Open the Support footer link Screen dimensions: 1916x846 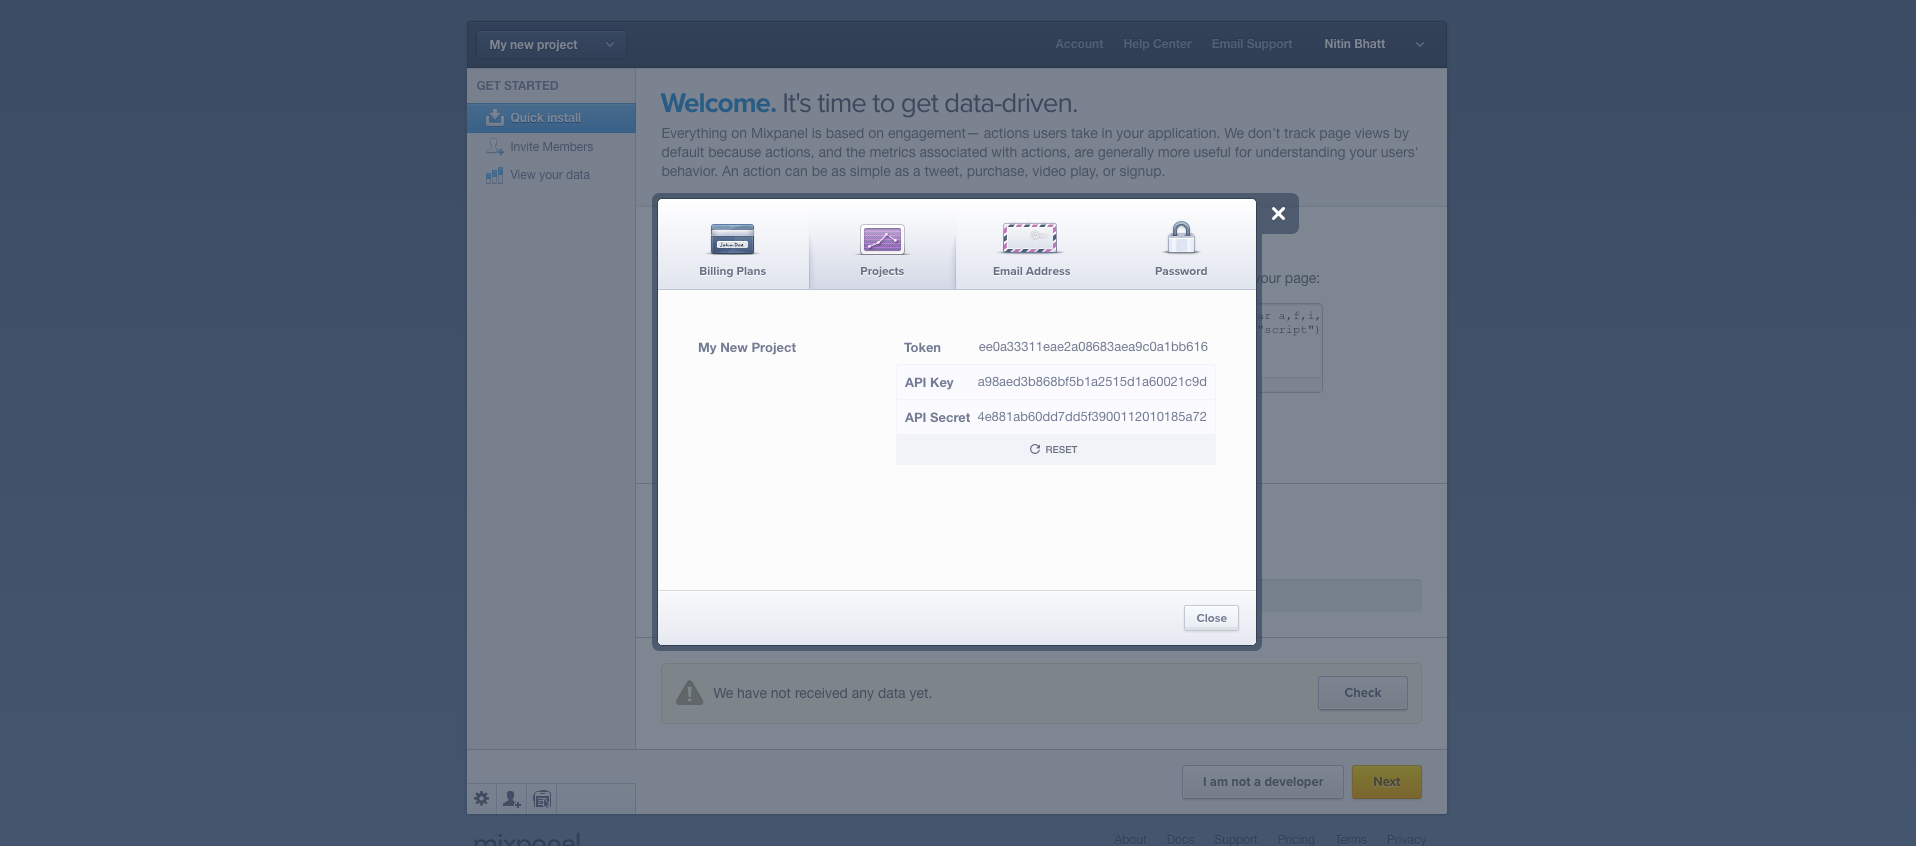1235,839
